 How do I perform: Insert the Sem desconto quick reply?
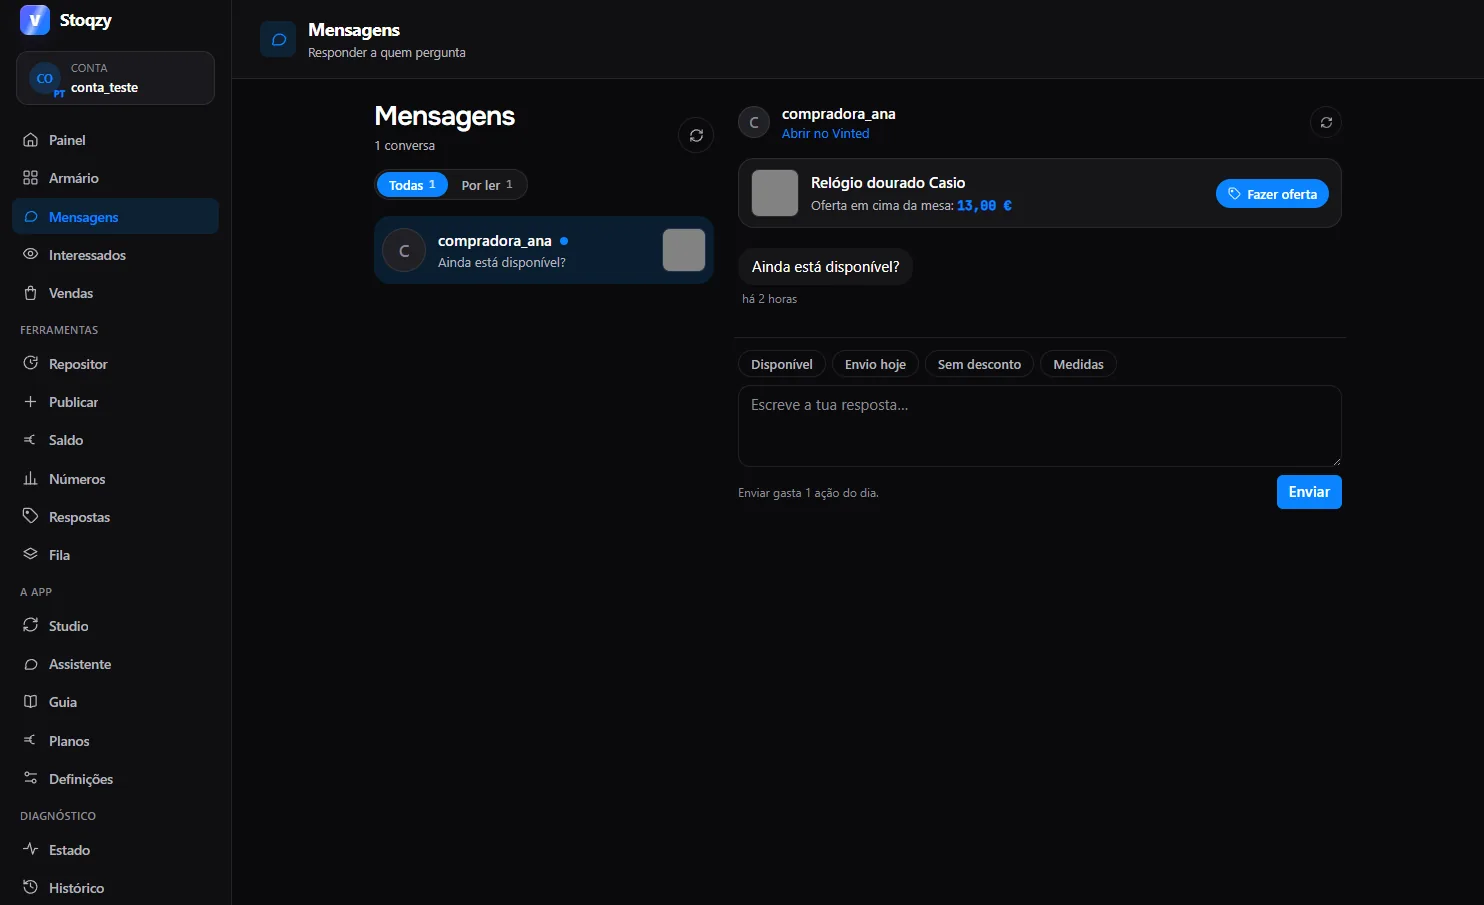[979, 365]
